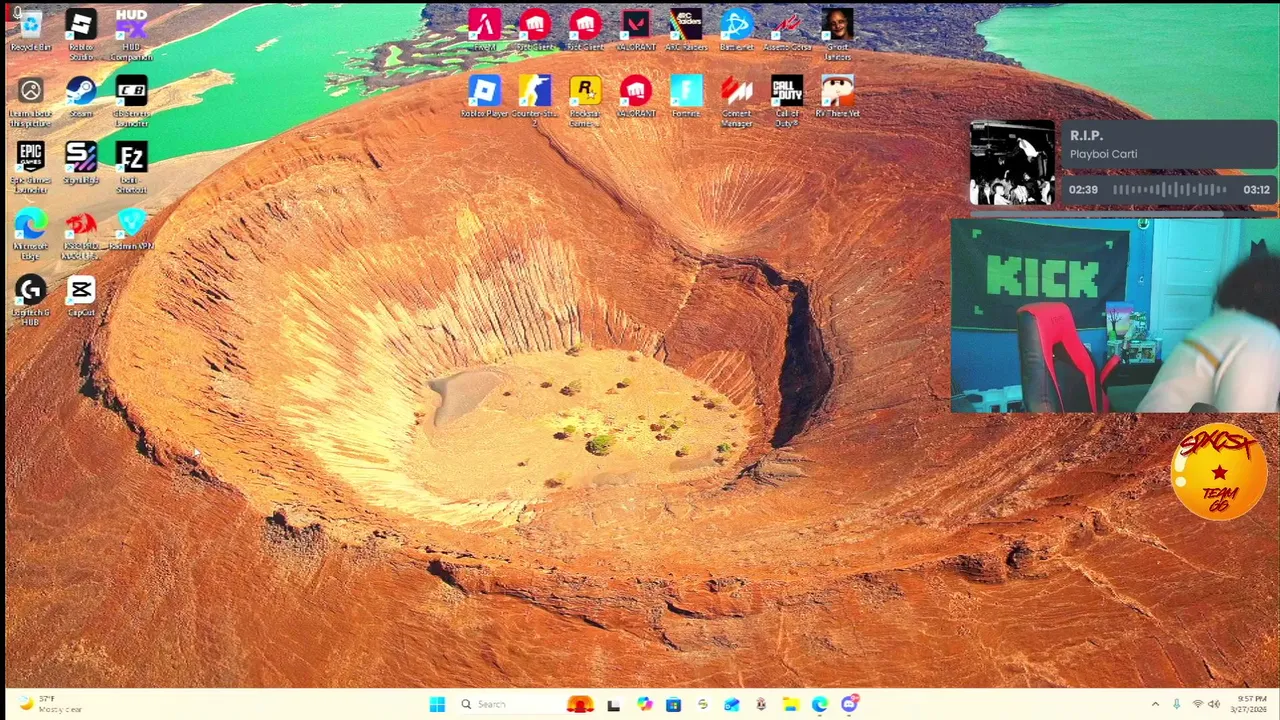Open the FiveM desktop shortcut
The height and width of the screenshot is (720, 1280).
(484, 30)
